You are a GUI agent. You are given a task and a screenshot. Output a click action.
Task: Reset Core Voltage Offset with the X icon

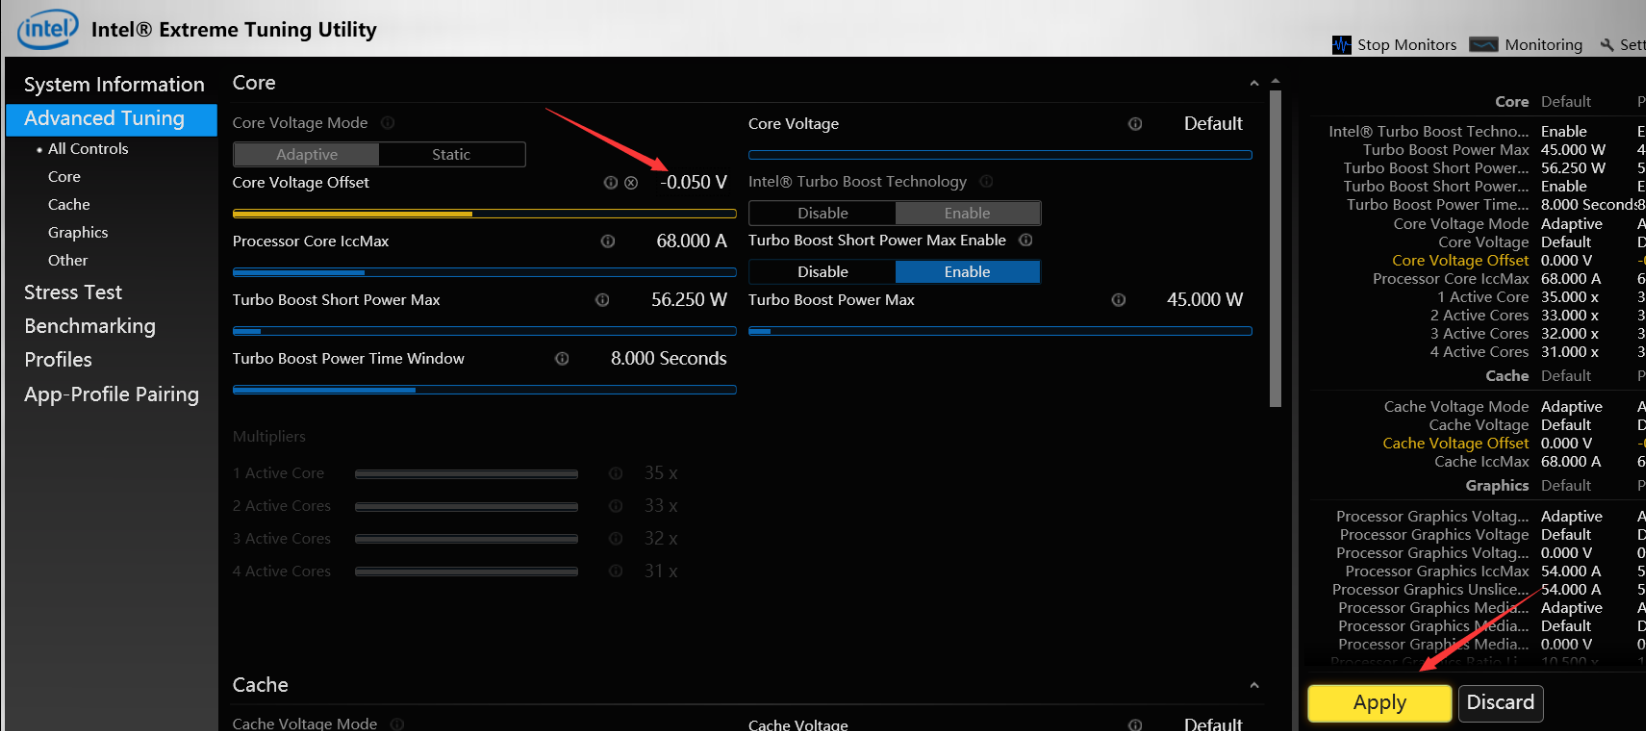[631, 183]
